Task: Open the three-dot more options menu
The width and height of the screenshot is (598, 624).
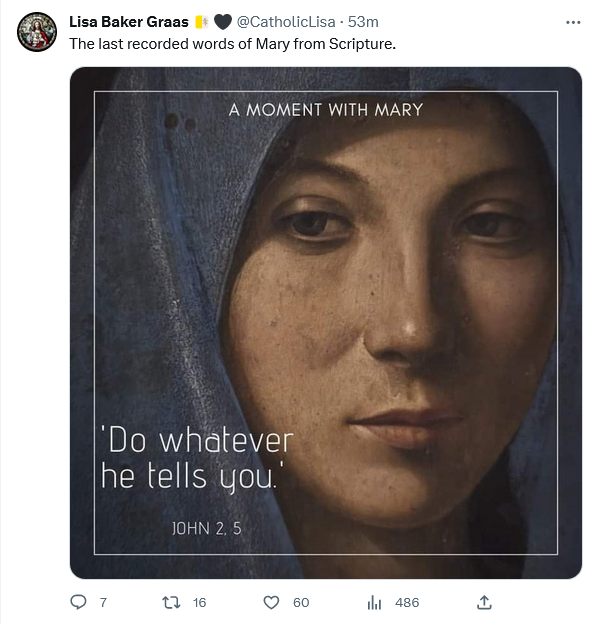Action: 573,23
